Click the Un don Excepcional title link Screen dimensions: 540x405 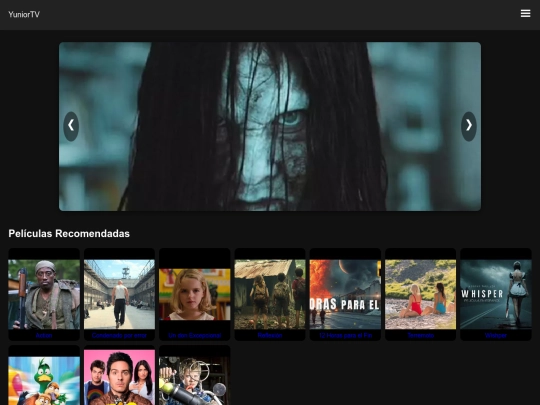coord(195,335)
